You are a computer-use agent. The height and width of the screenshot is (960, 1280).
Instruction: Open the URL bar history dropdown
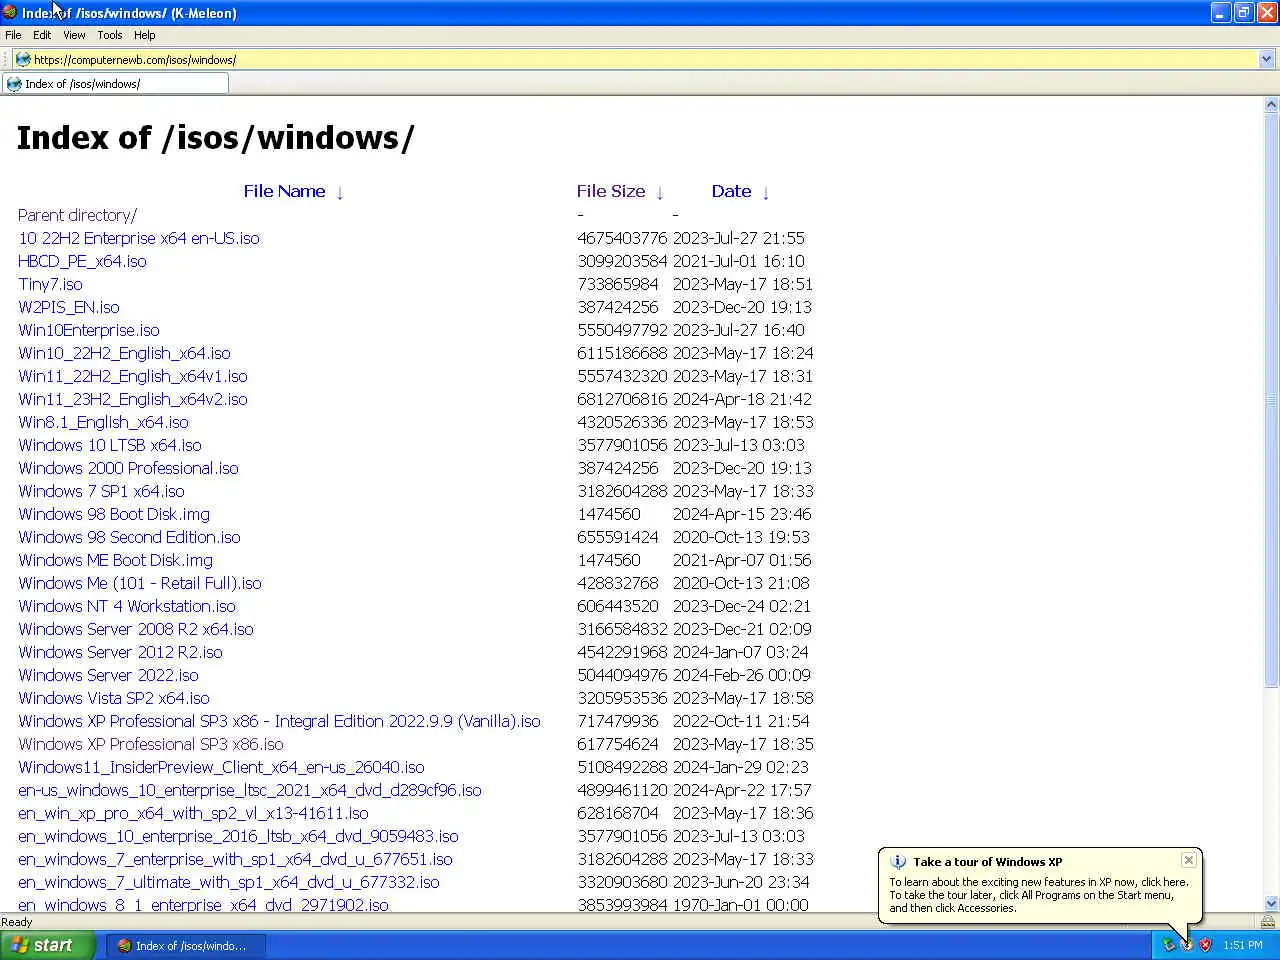1267,60
